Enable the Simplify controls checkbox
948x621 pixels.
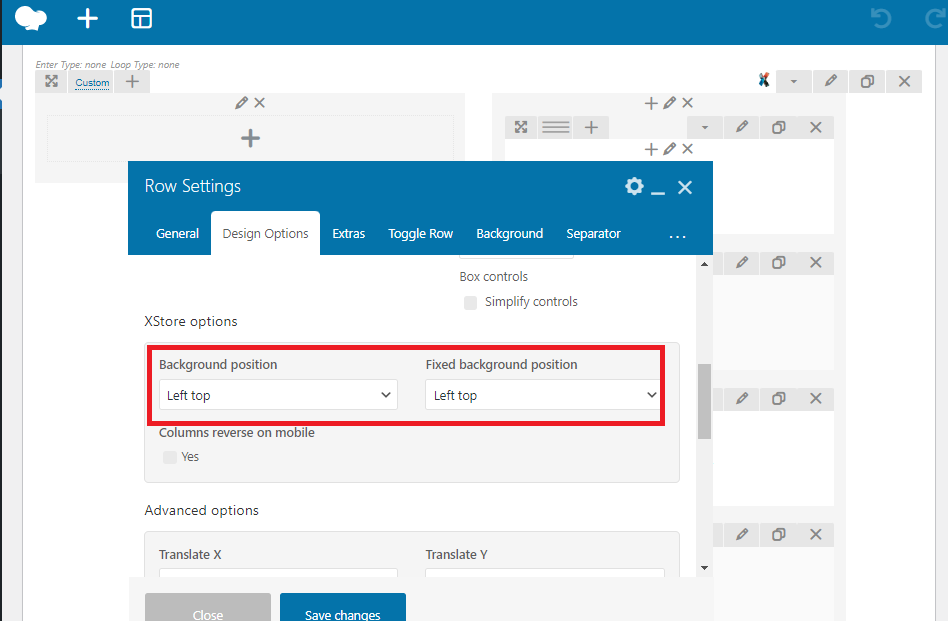point(470,302)
